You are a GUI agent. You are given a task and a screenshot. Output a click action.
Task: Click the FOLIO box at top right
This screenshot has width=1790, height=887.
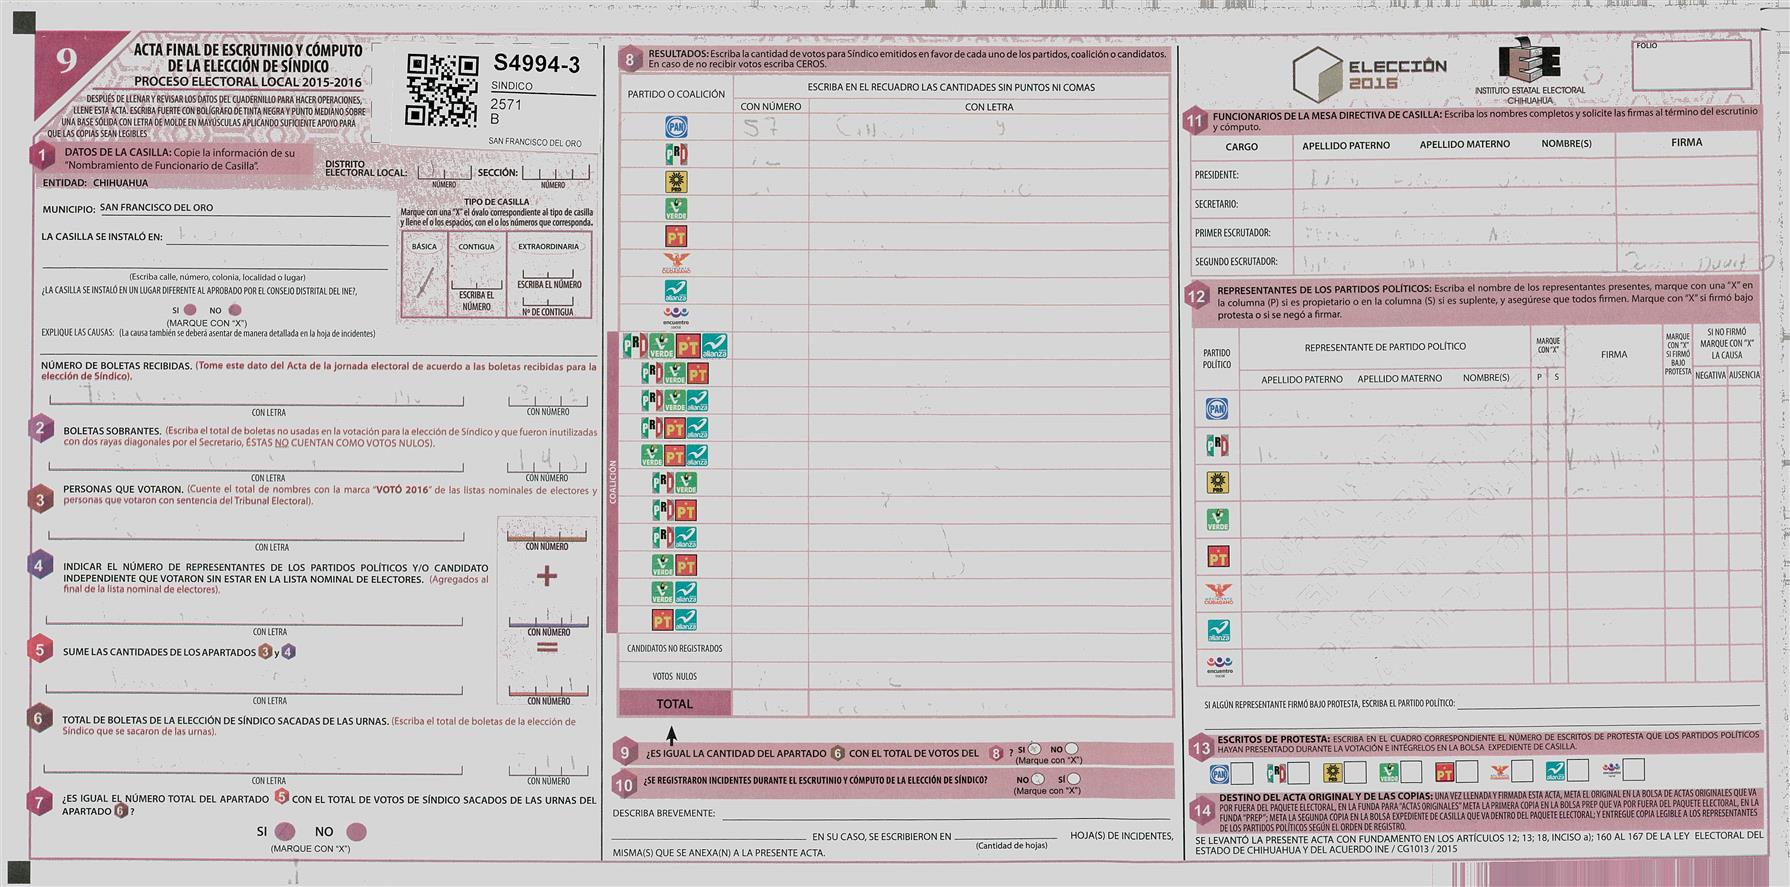point(1691,66)
